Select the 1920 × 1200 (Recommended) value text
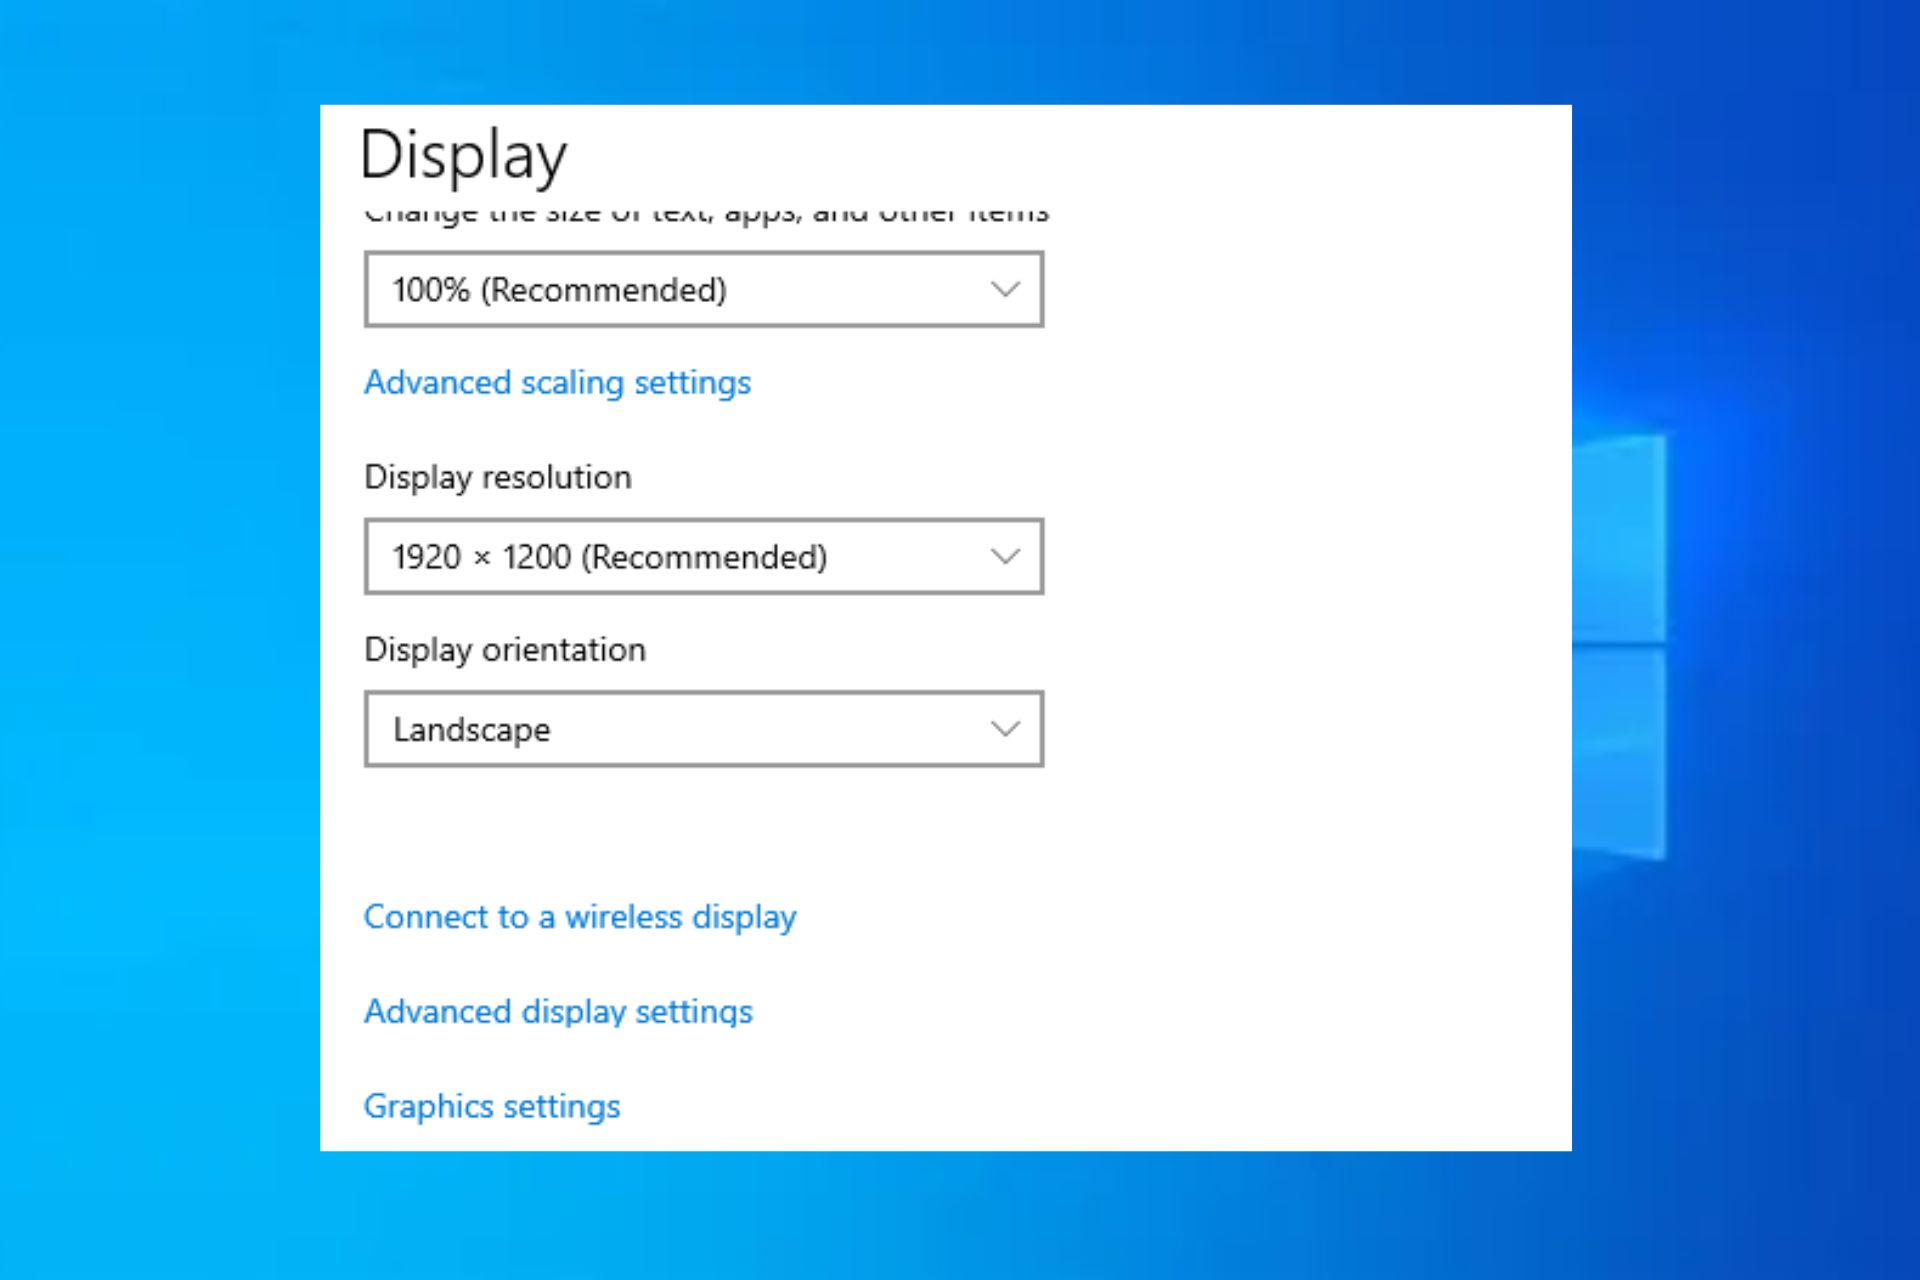This screenshot has width=1920, height=1280. (x=609, y=557)
